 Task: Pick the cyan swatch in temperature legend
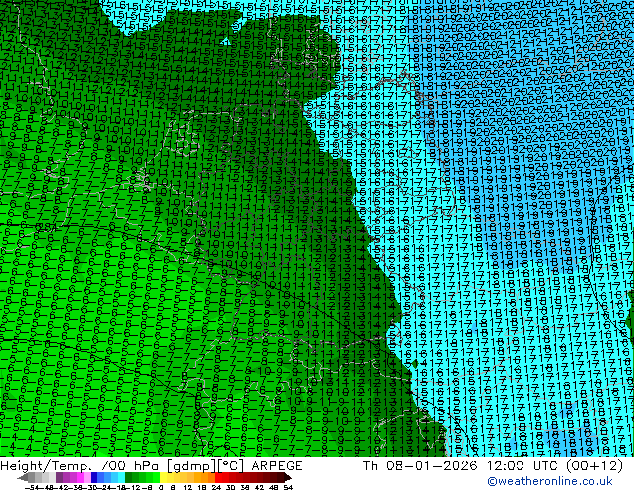[x=118, y=477]
